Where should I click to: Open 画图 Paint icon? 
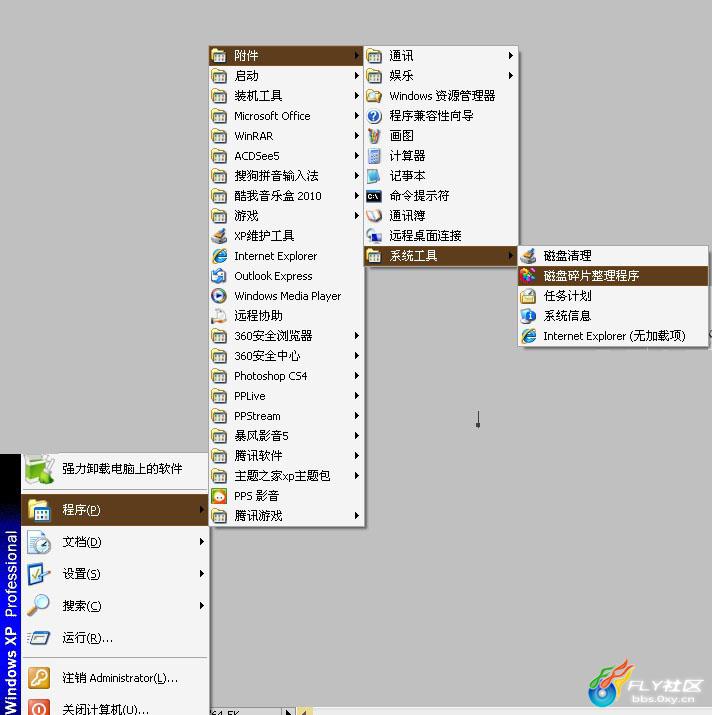coord(374,136)
